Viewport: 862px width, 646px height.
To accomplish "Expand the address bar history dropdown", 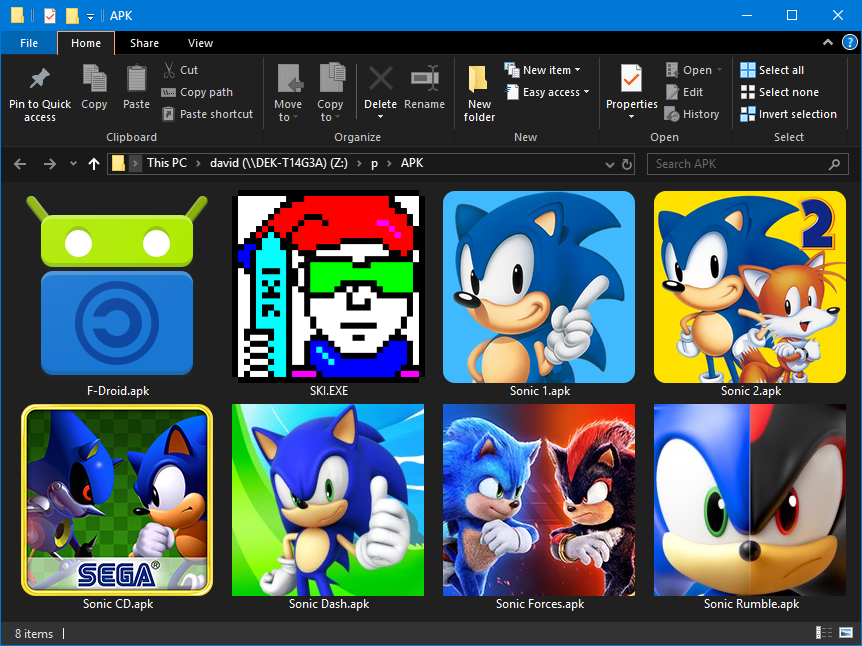I will pyautogui.click(x=609, y=164).
